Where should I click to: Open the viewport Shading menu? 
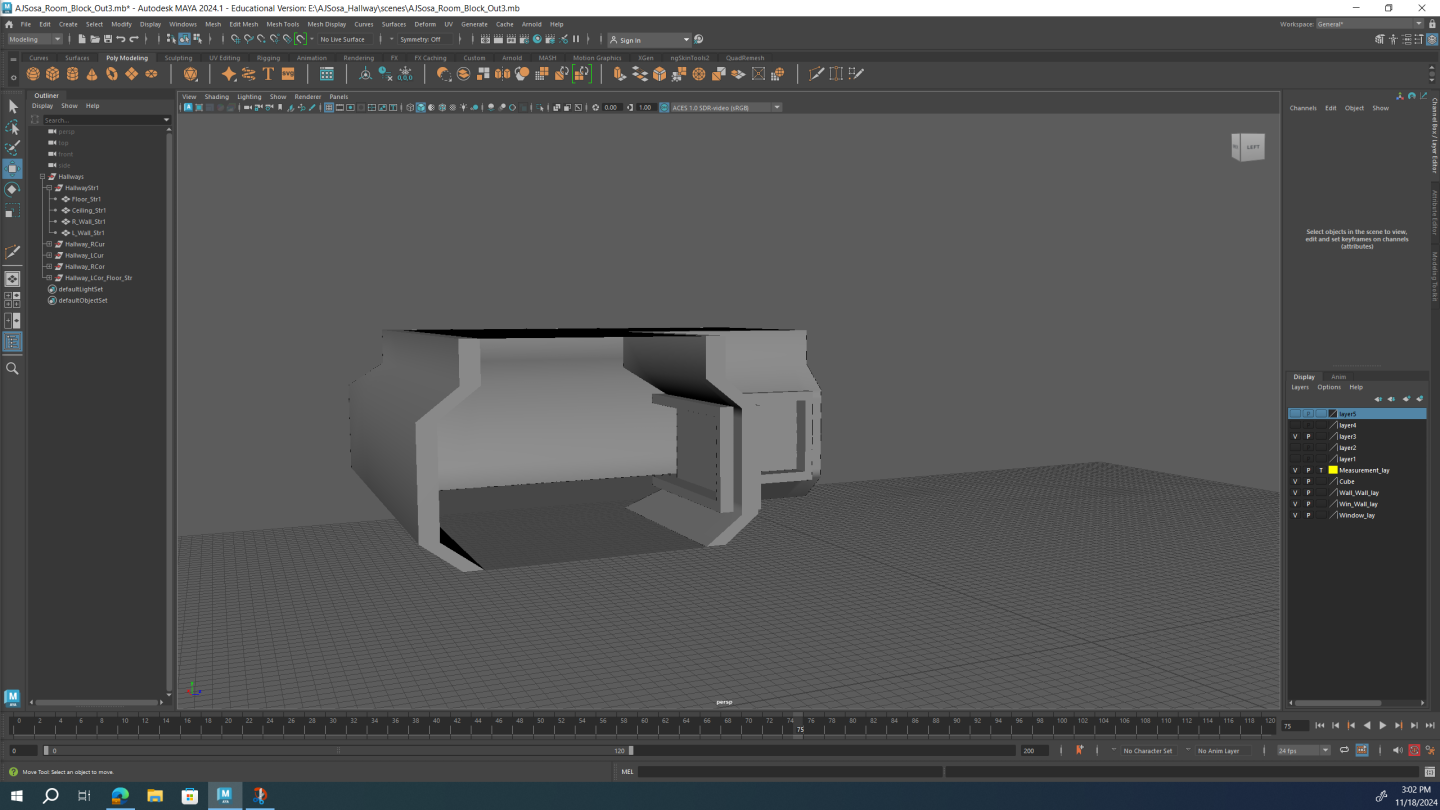216,97
